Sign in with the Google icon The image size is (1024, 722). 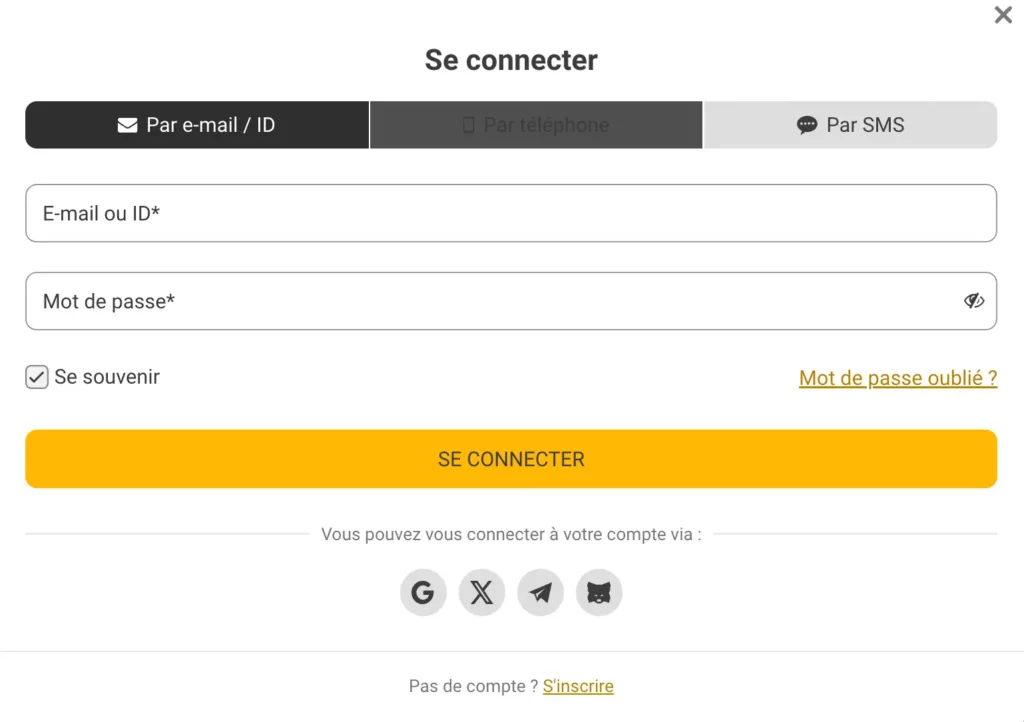[423, 592]
